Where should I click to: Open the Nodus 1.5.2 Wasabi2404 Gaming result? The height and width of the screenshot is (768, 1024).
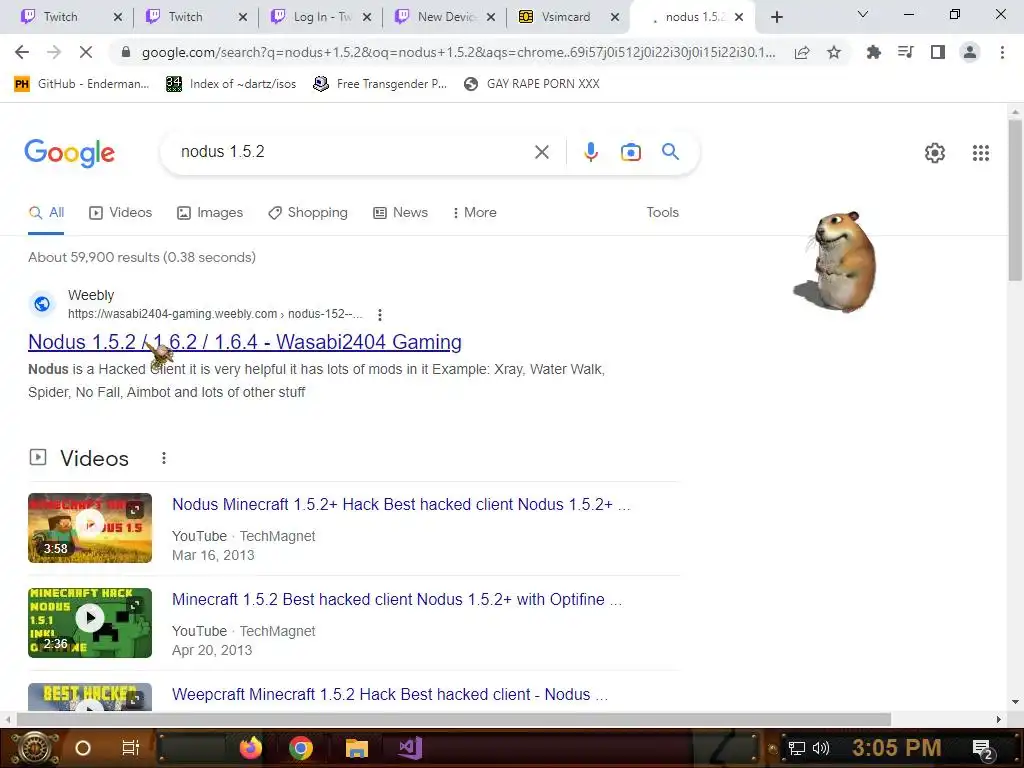point(245,342)
